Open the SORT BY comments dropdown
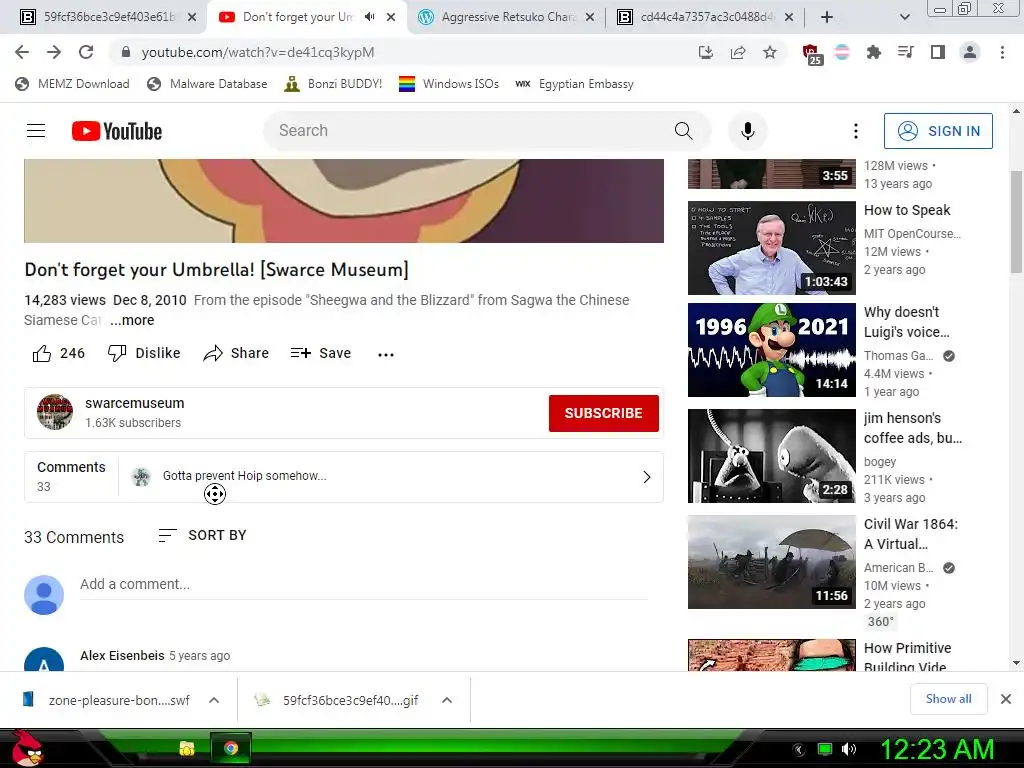This screenshot has width=1024, height=768. pos(202,536)
